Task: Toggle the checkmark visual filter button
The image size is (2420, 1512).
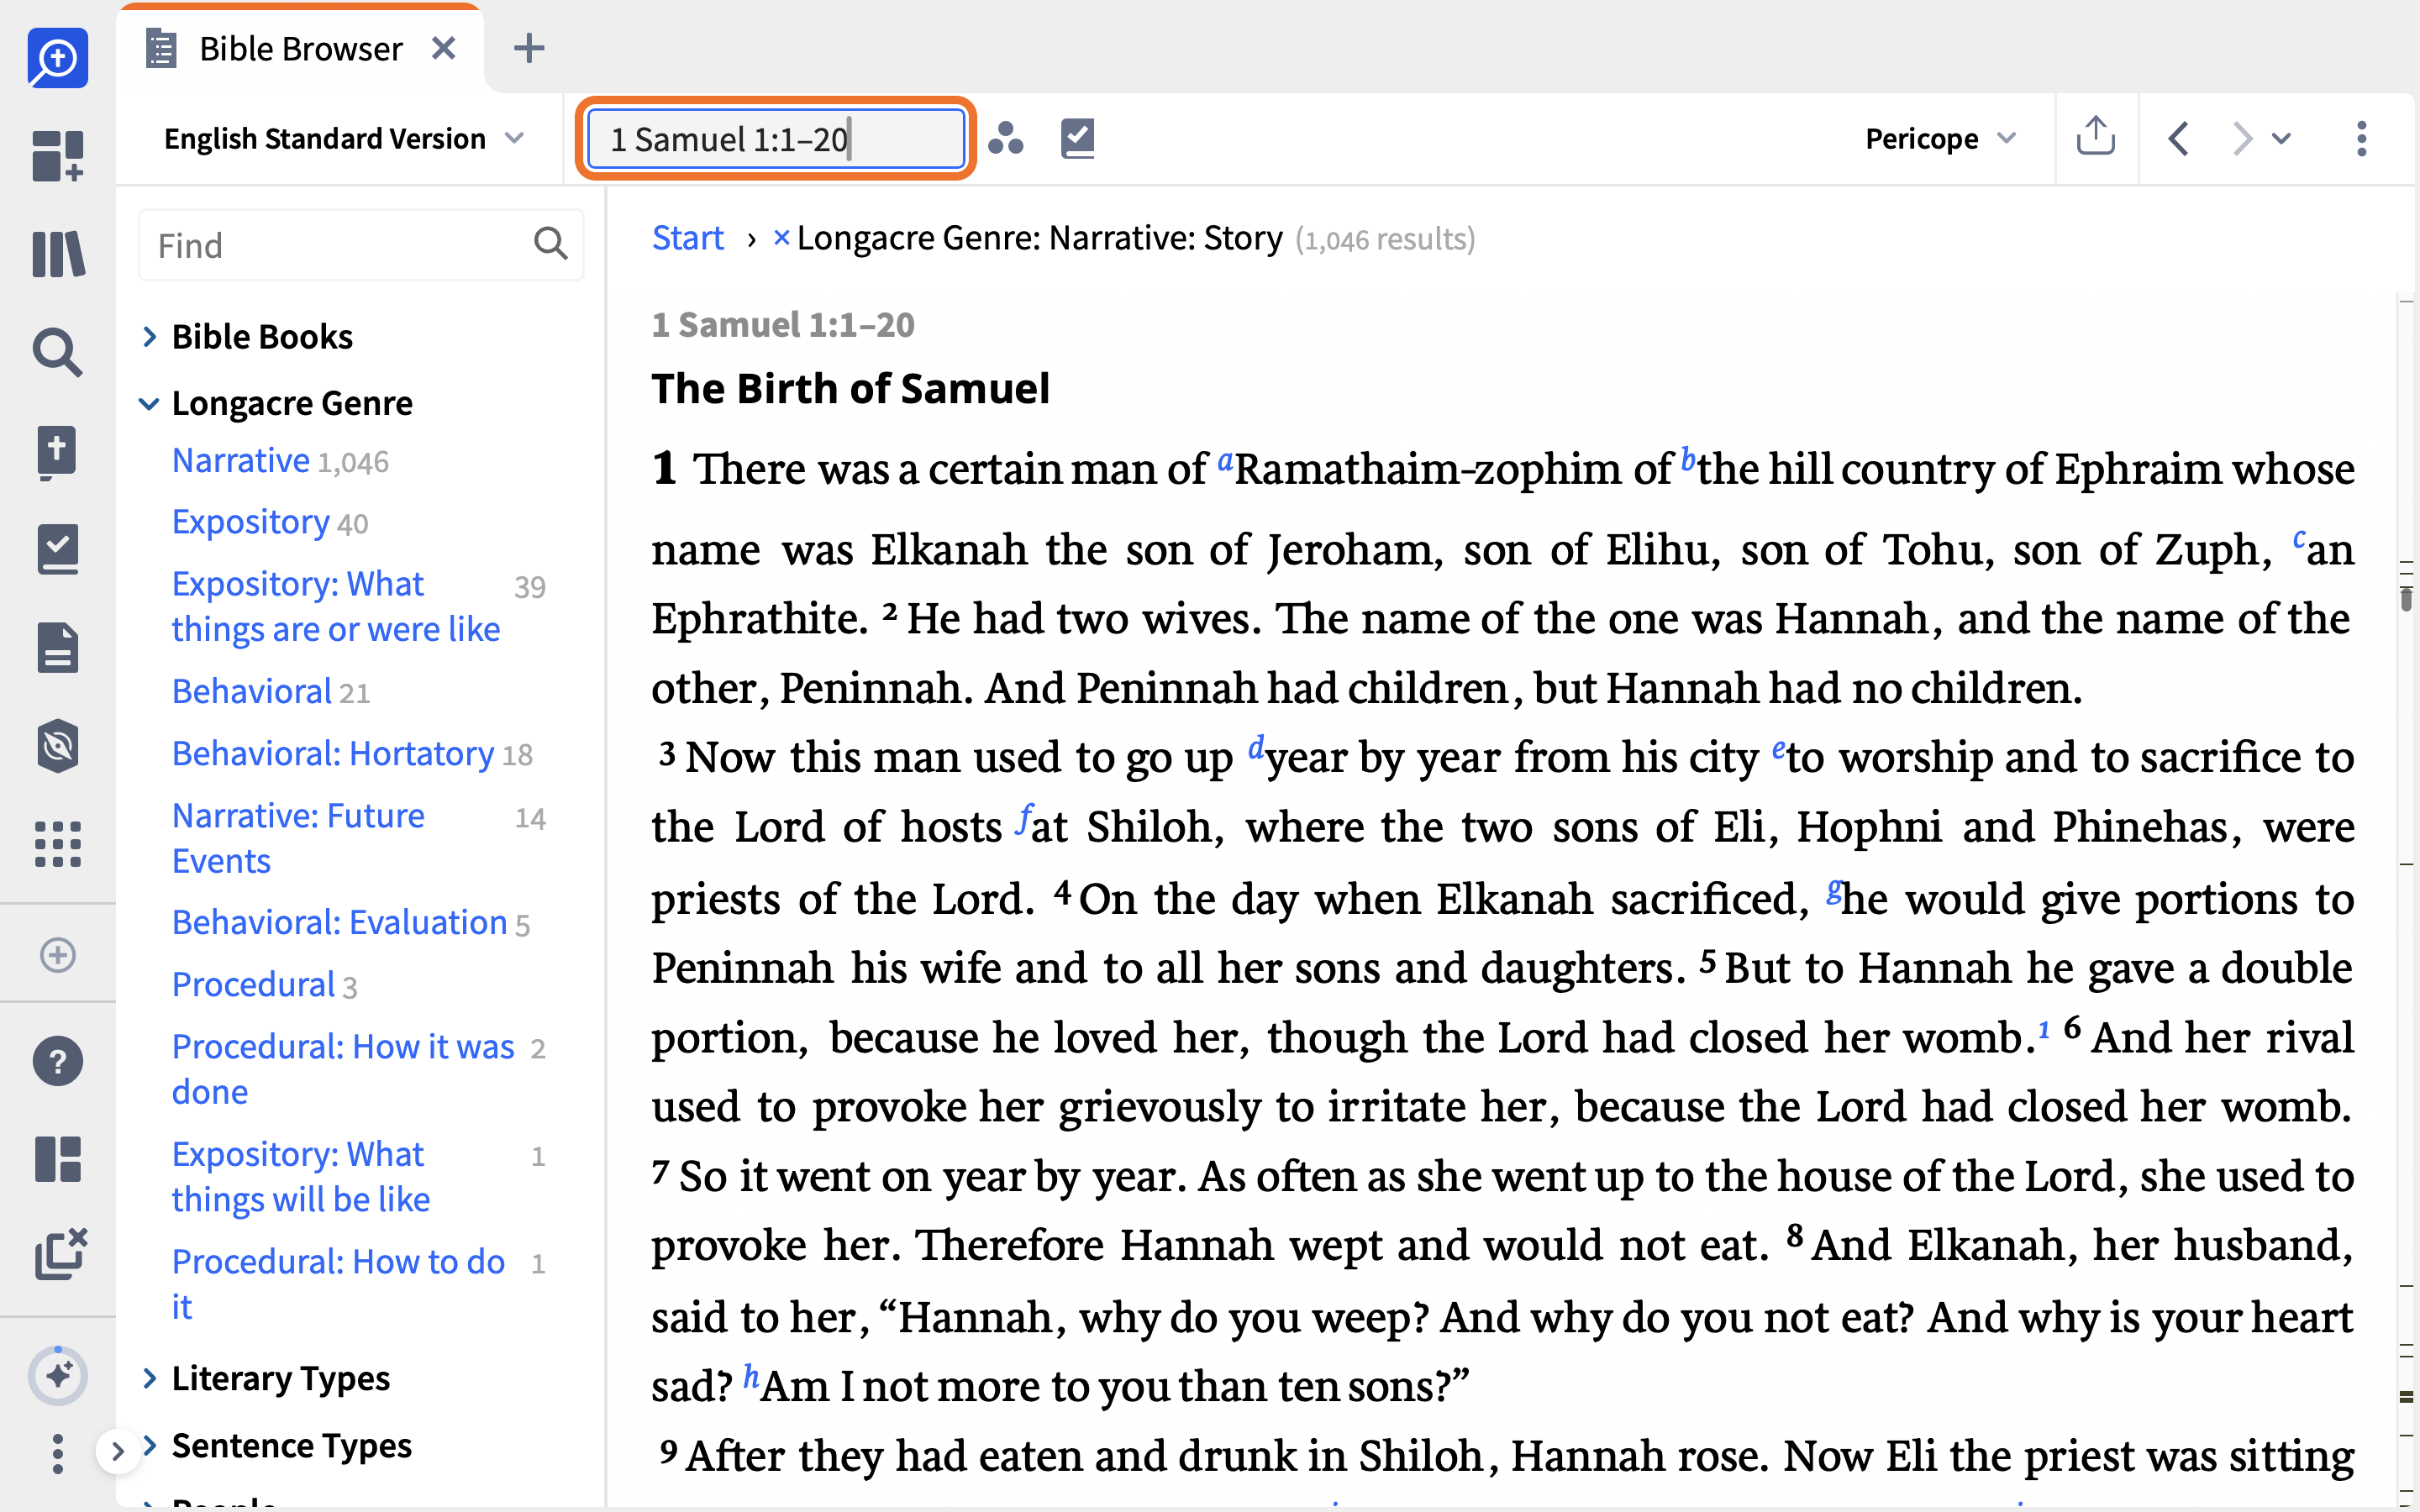Action: point(1077,138)
